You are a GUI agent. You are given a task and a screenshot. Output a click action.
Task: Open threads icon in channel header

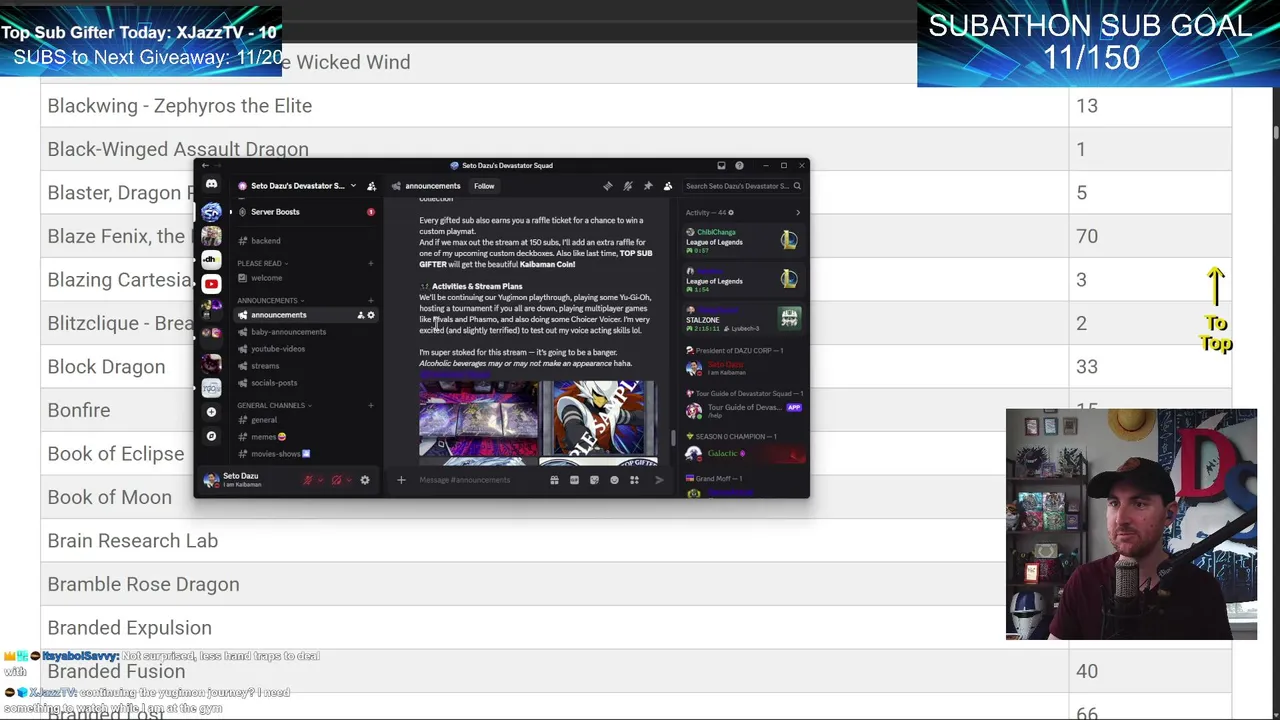608,186
